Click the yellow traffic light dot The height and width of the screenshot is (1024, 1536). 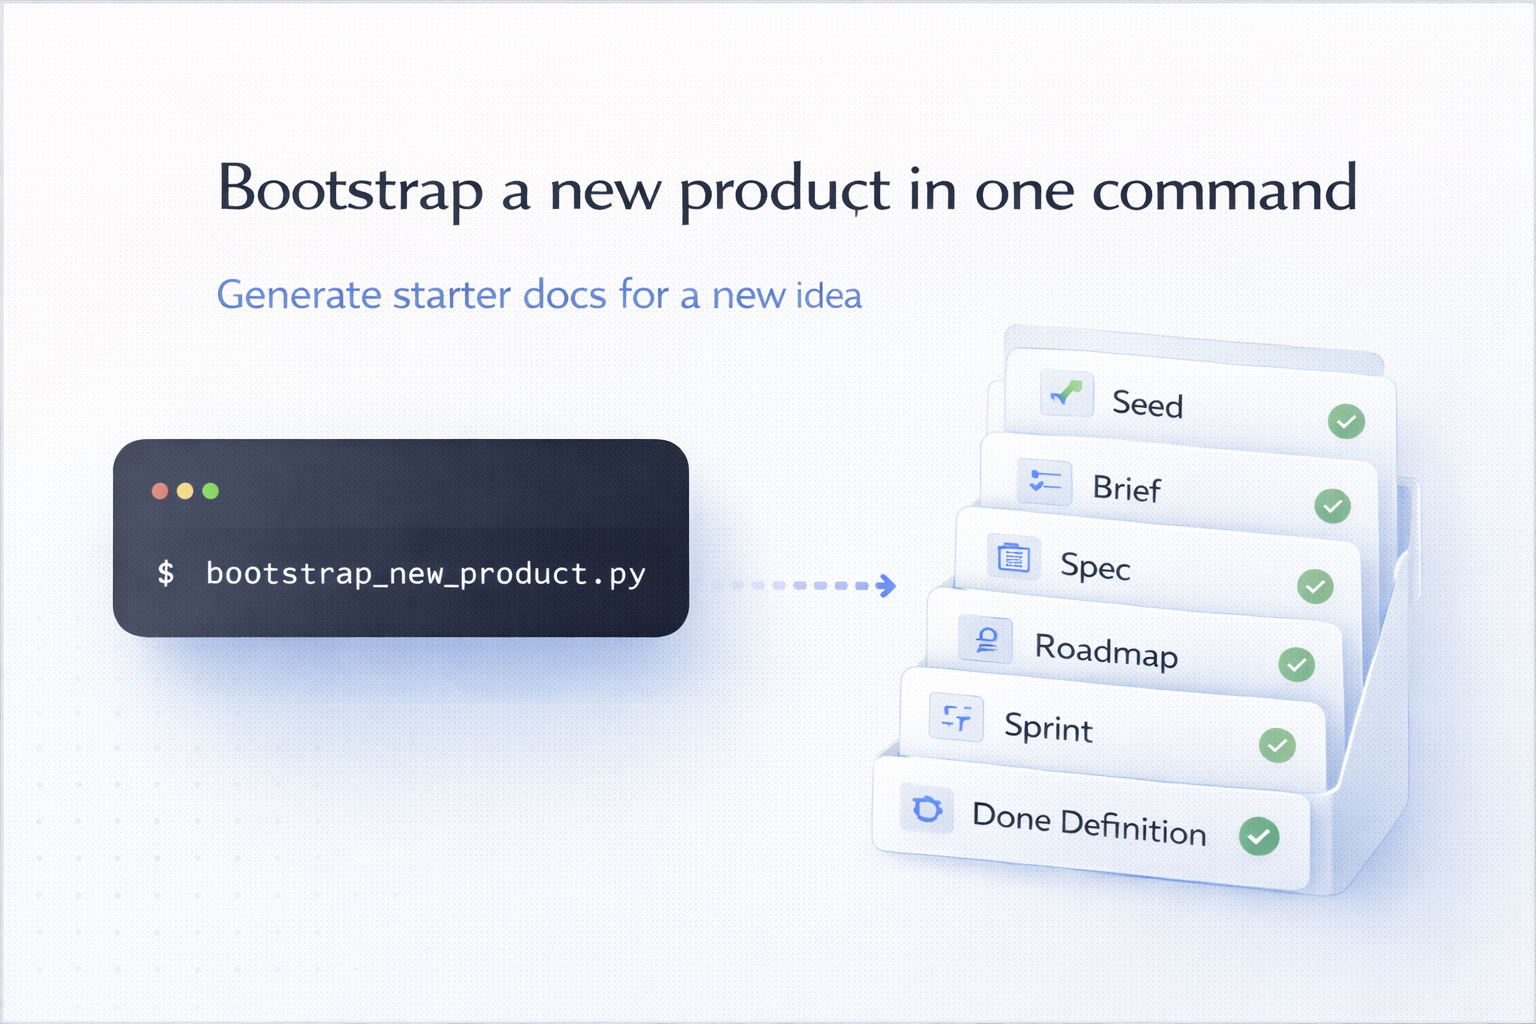(184, 491)
